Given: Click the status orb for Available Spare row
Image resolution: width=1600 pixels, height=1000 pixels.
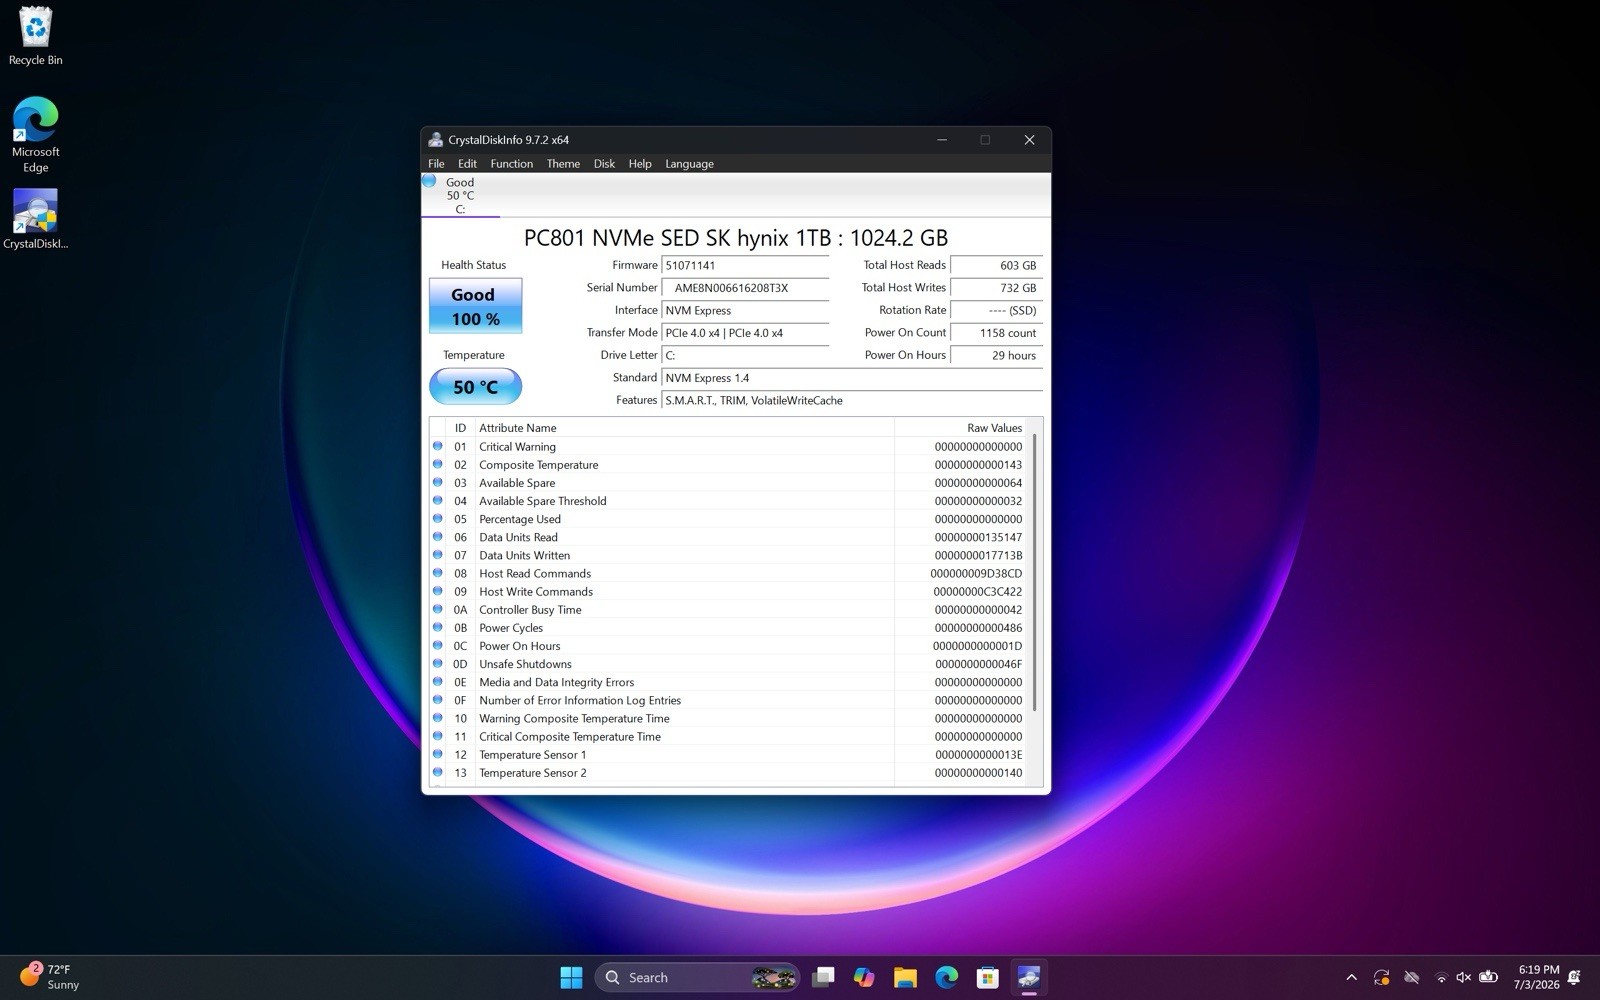Looking at the screenshot, I should [438, 482].
